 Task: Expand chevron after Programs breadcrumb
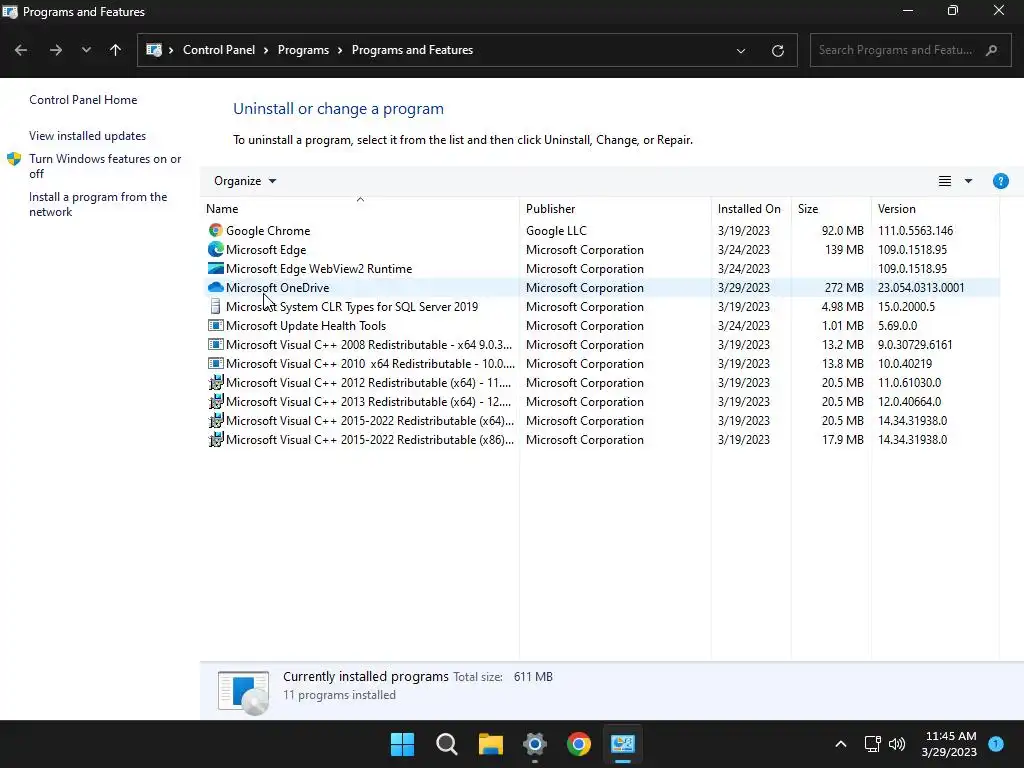(340, 50)
